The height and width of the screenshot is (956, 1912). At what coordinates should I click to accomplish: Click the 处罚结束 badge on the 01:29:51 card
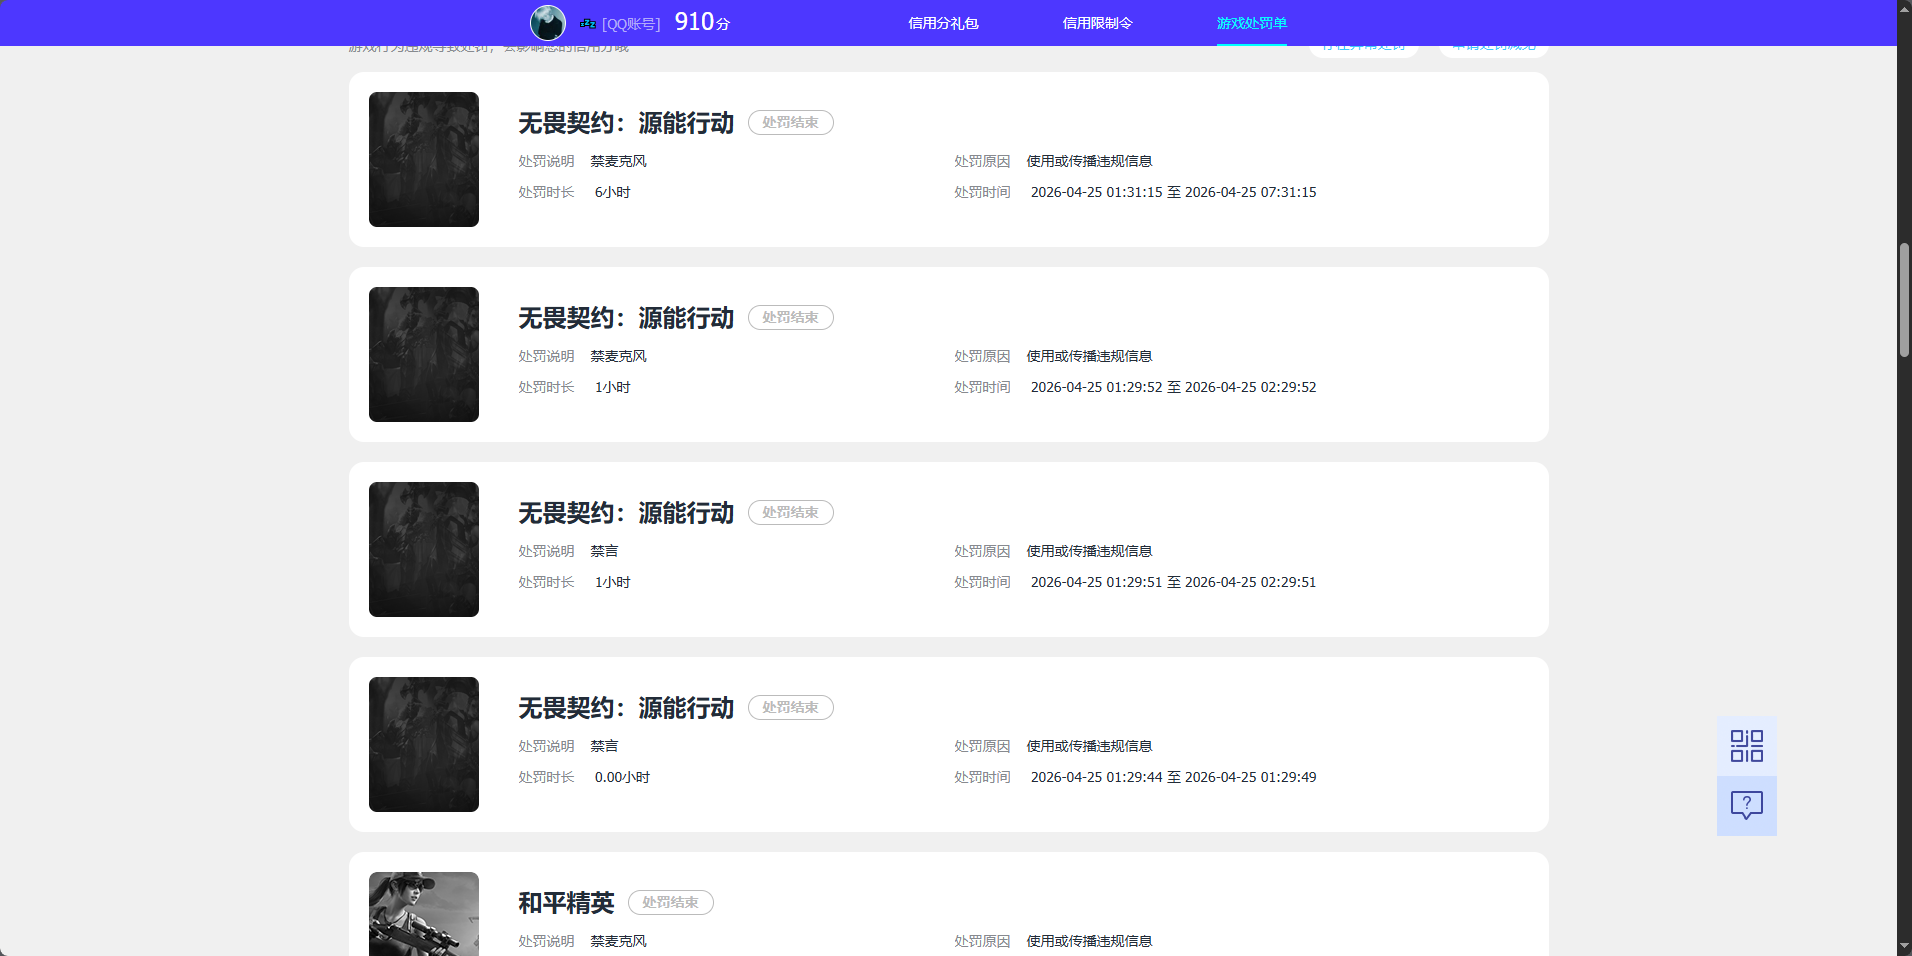[791, 512]
